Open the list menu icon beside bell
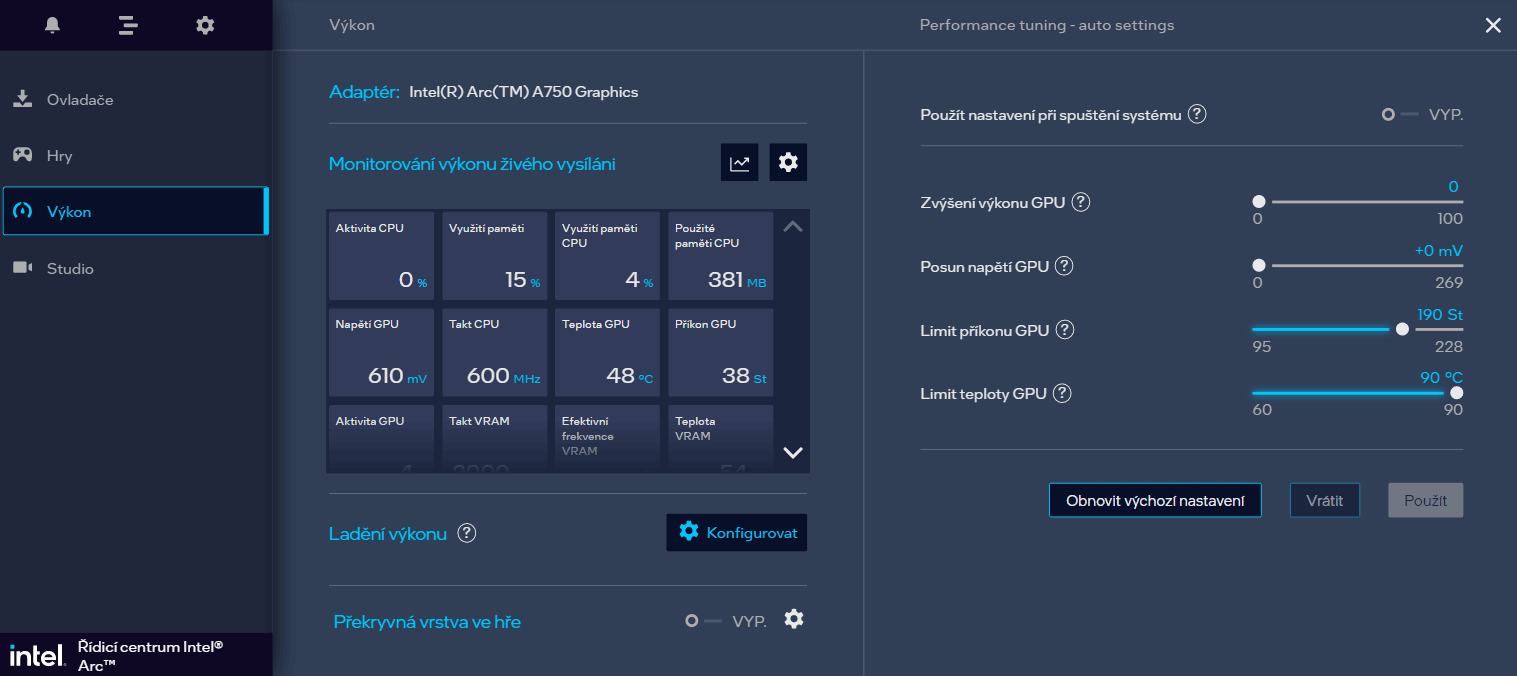Viewport: 1517px width, 676px height. [x=128, y=25]
